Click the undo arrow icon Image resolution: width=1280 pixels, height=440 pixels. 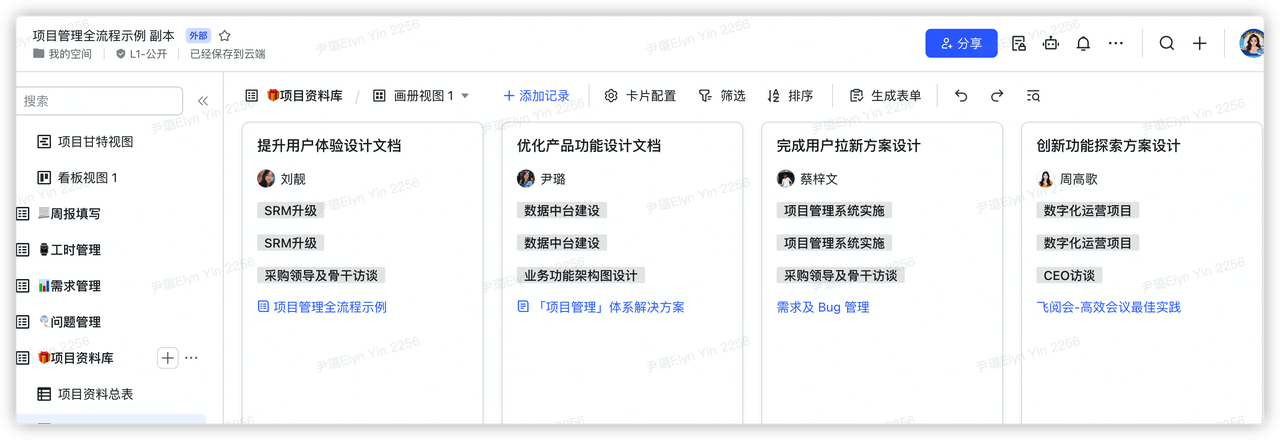961,96
